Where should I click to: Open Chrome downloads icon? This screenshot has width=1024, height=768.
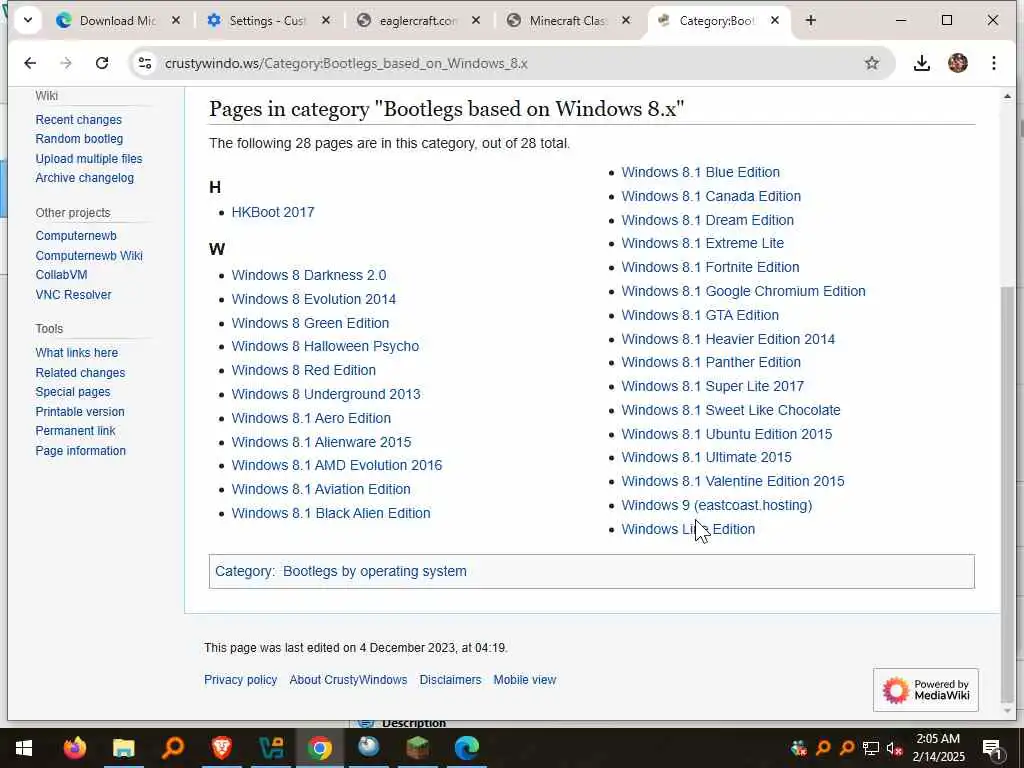[921, 63]
